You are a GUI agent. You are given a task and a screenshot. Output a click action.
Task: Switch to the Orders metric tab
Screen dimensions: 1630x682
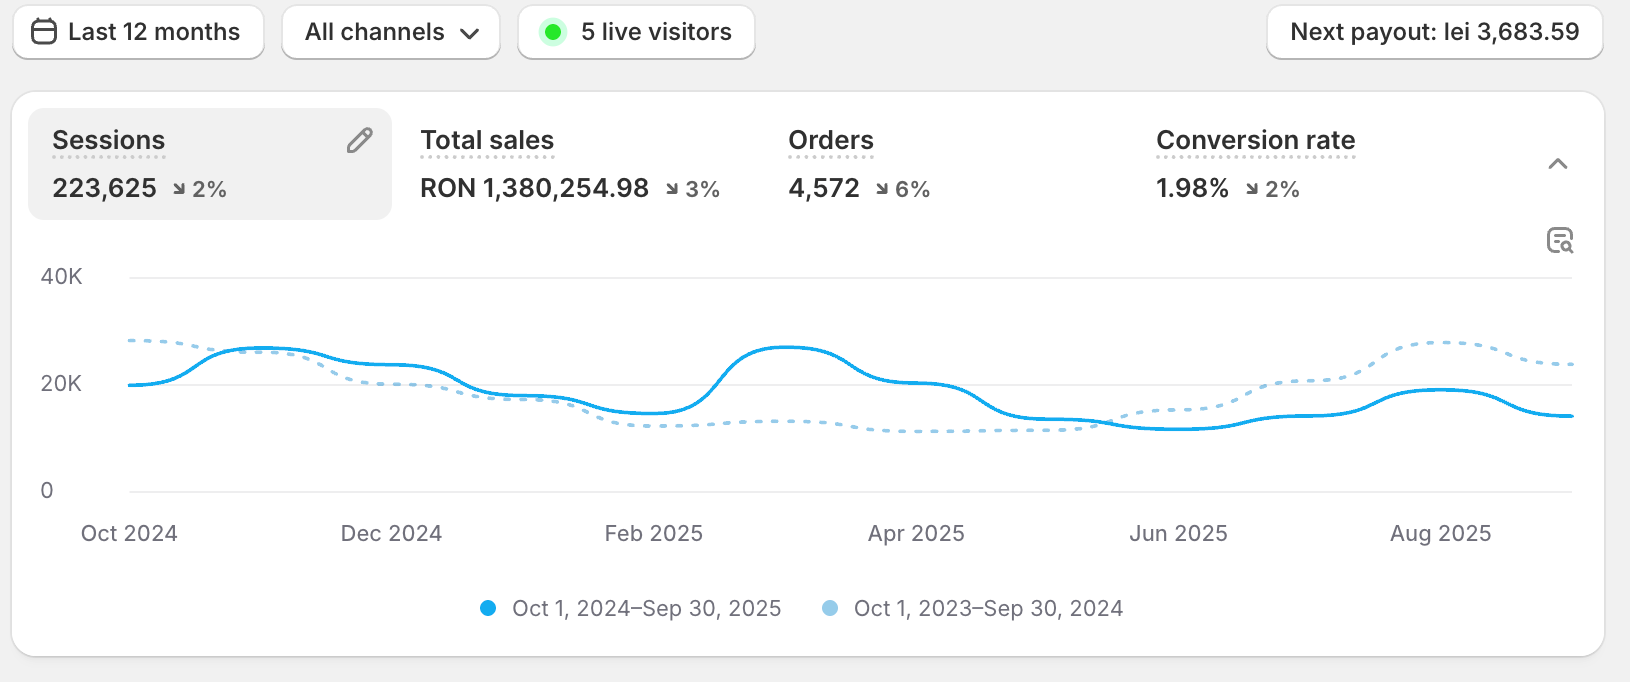[x=830, y=141]
